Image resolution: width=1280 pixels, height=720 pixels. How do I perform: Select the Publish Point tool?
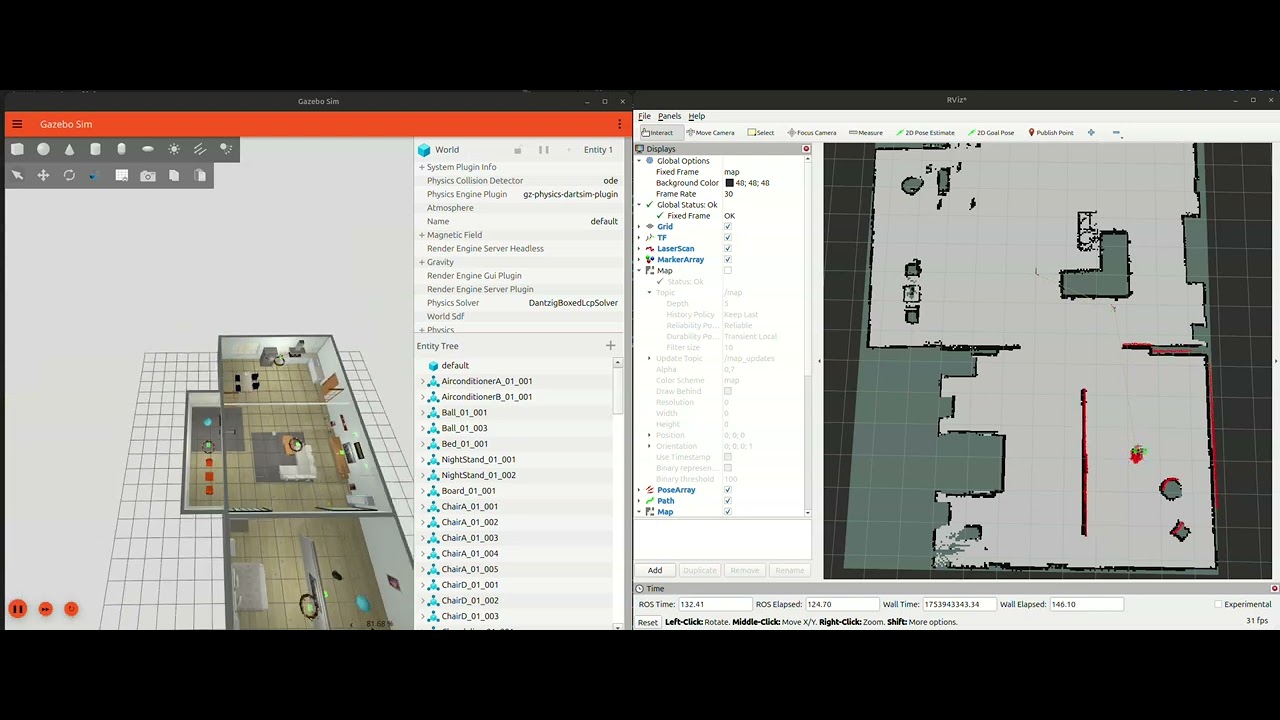[1050, 132]
